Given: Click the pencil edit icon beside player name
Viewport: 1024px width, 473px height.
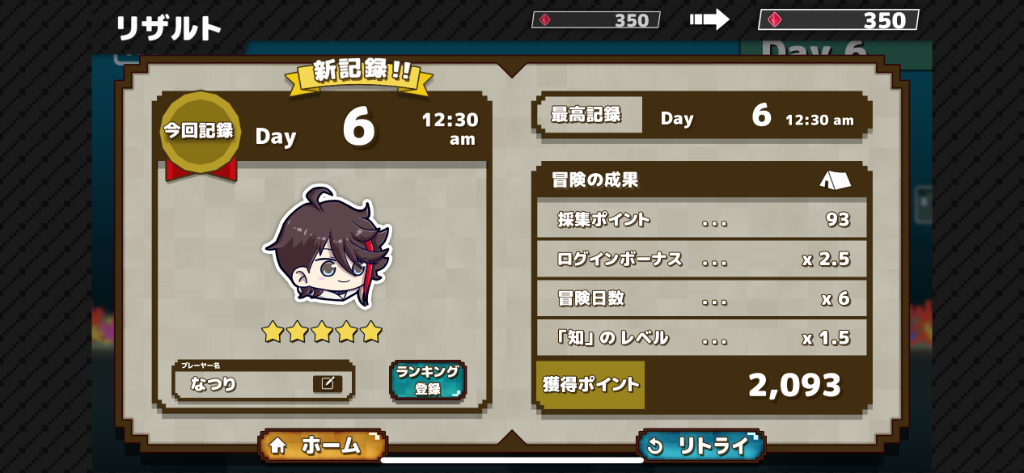Looking at the screenshot, I should pyautogui.click(x=327, y=383).
